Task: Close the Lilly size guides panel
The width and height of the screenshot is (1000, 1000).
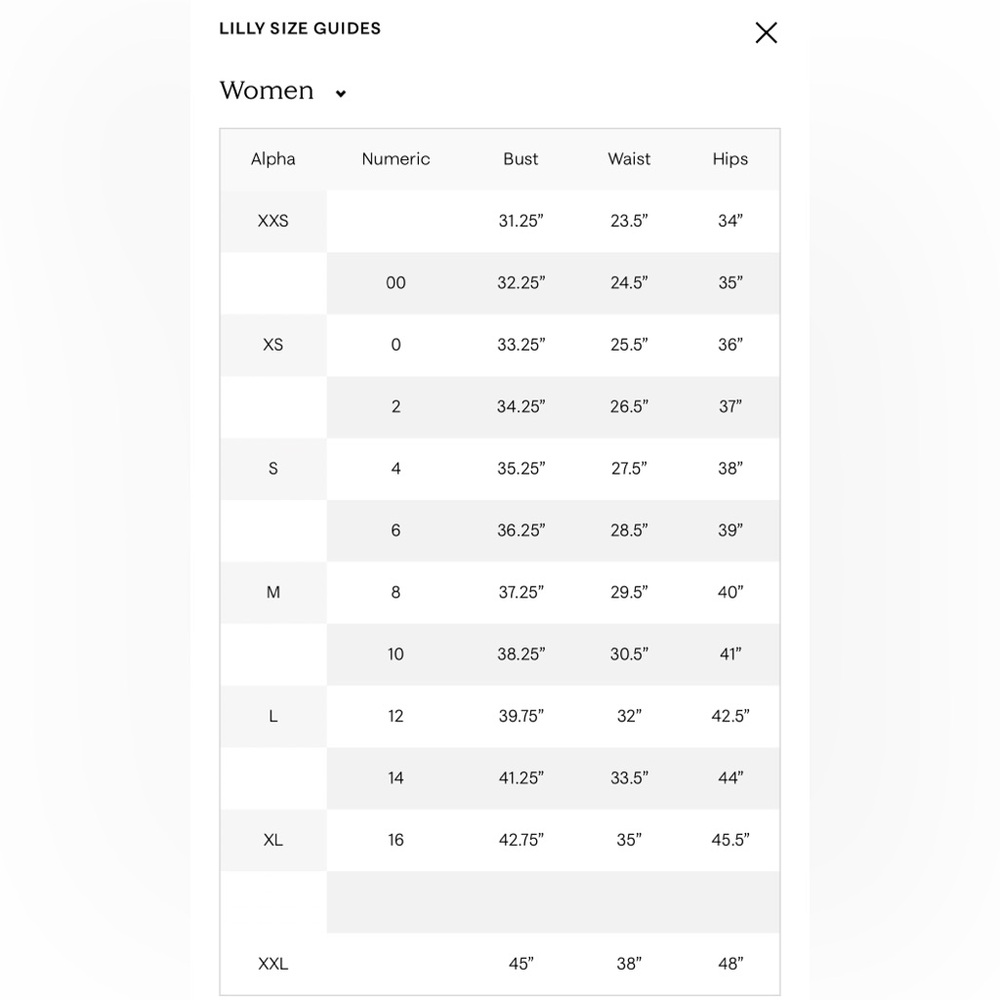Action: pos(766,33)
